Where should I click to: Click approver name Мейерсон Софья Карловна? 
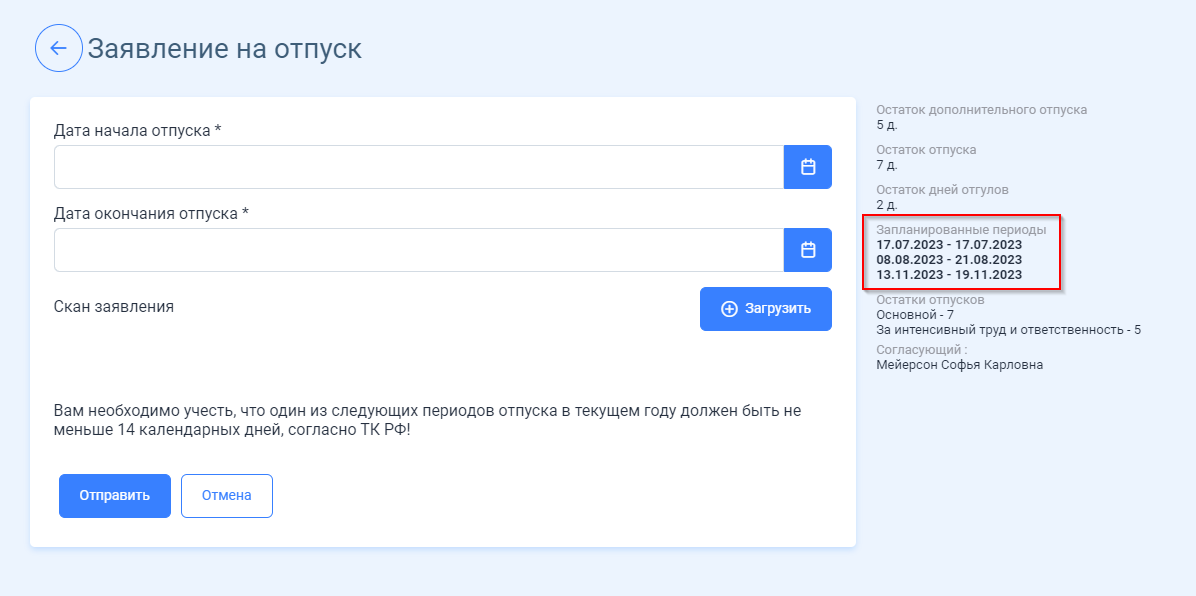pyautogui.click(x=960, y=365)
